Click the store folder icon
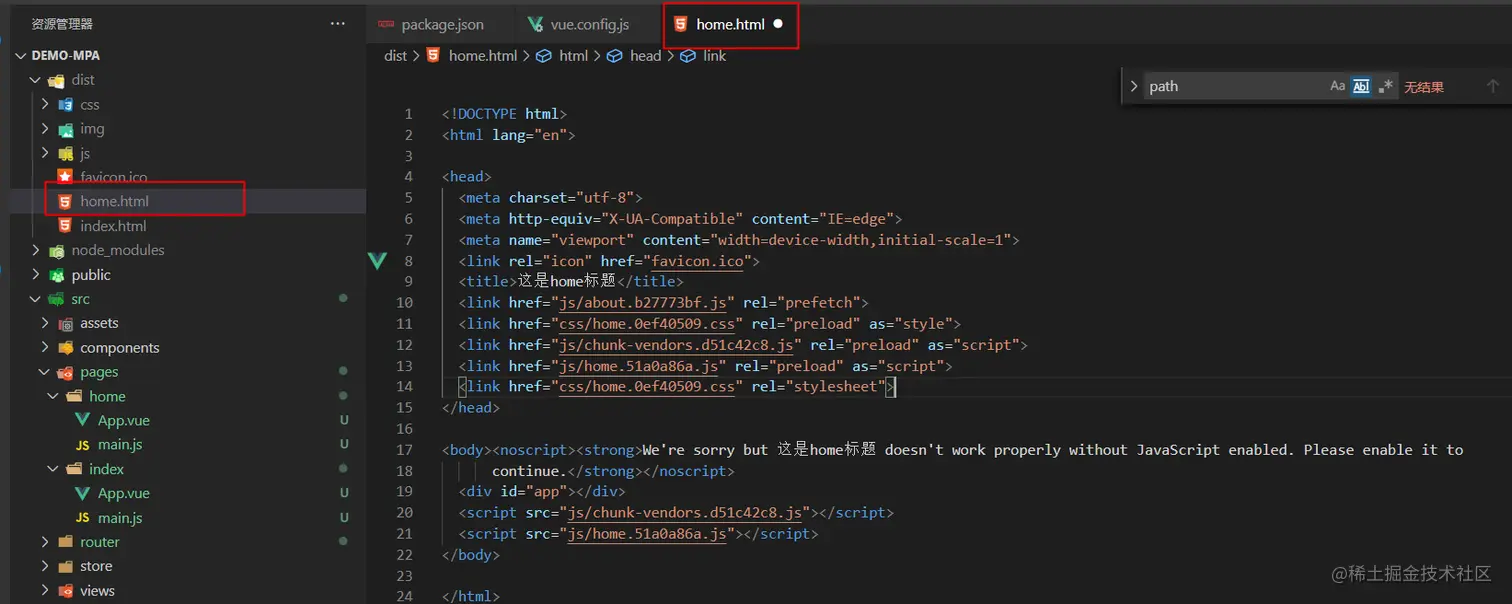 click(65, 566)
